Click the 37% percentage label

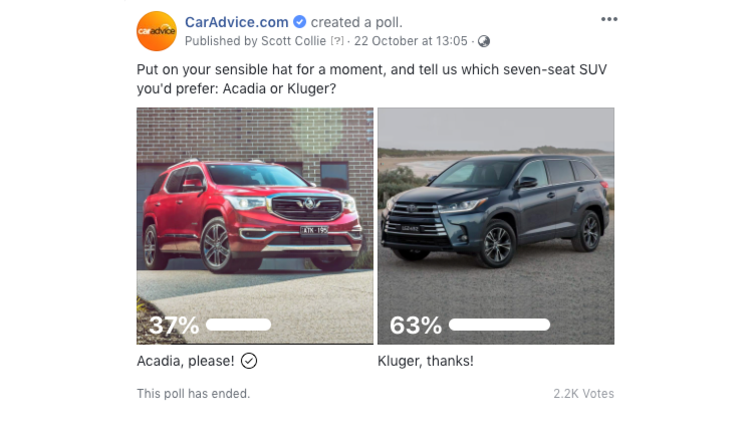pyautogui.click(x=174, y=325)
